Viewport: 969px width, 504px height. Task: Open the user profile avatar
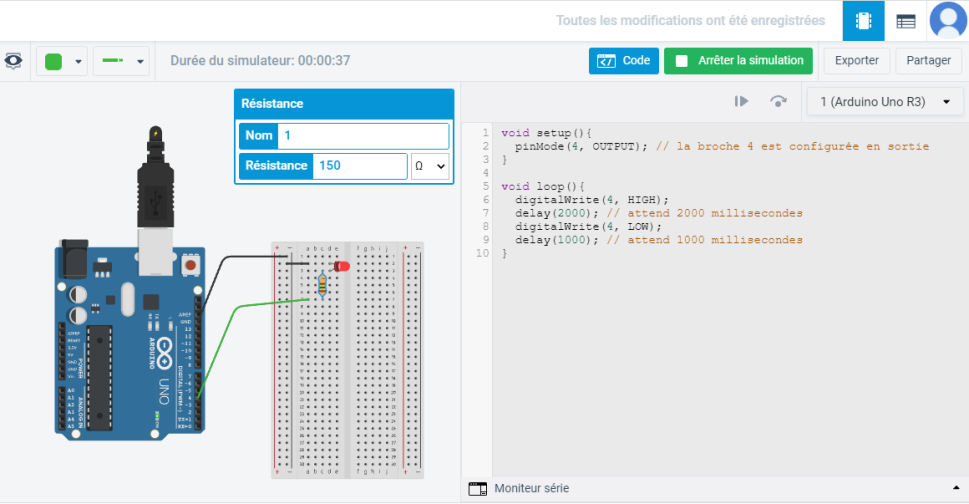point(947,21)
